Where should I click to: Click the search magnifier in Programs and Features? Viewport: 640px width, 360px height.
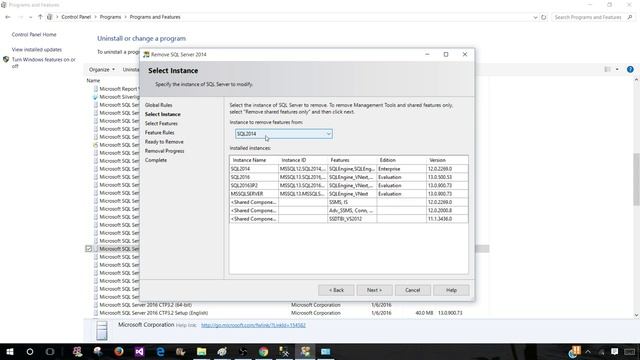(x=630, y=17)
